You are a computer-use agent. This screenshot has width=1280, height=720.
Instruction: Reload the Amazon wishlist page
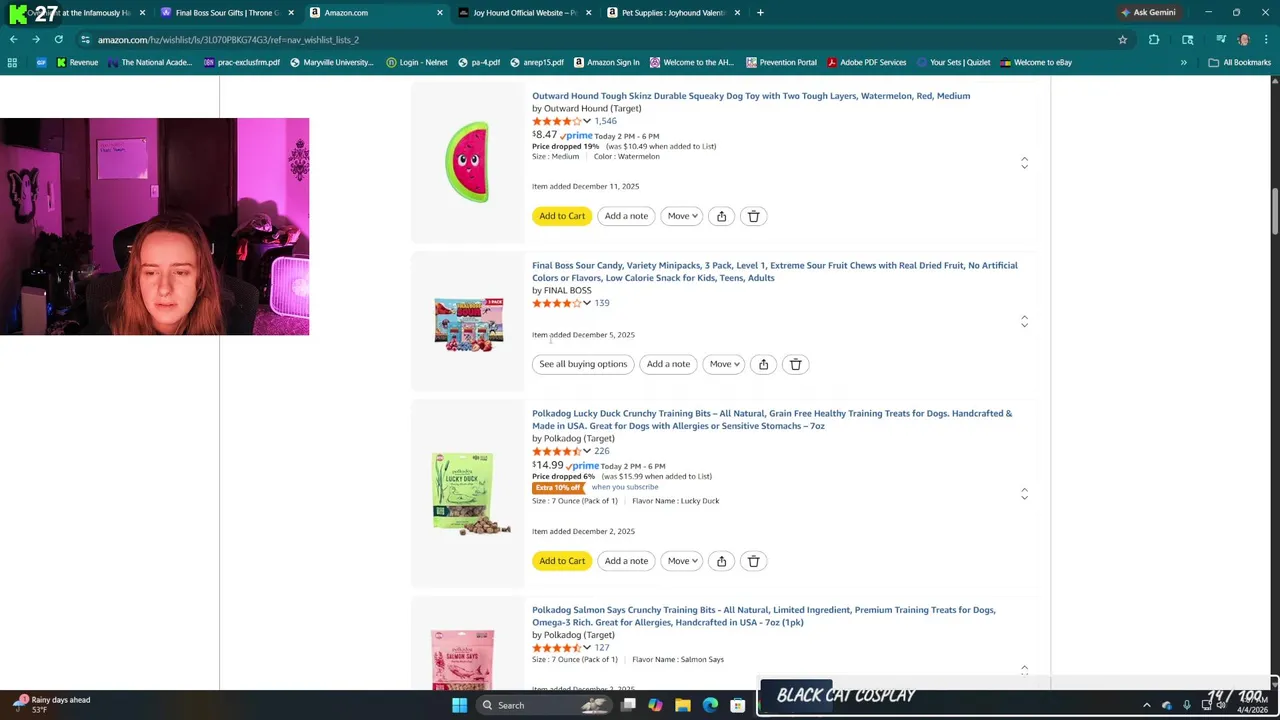pos(59,39)
